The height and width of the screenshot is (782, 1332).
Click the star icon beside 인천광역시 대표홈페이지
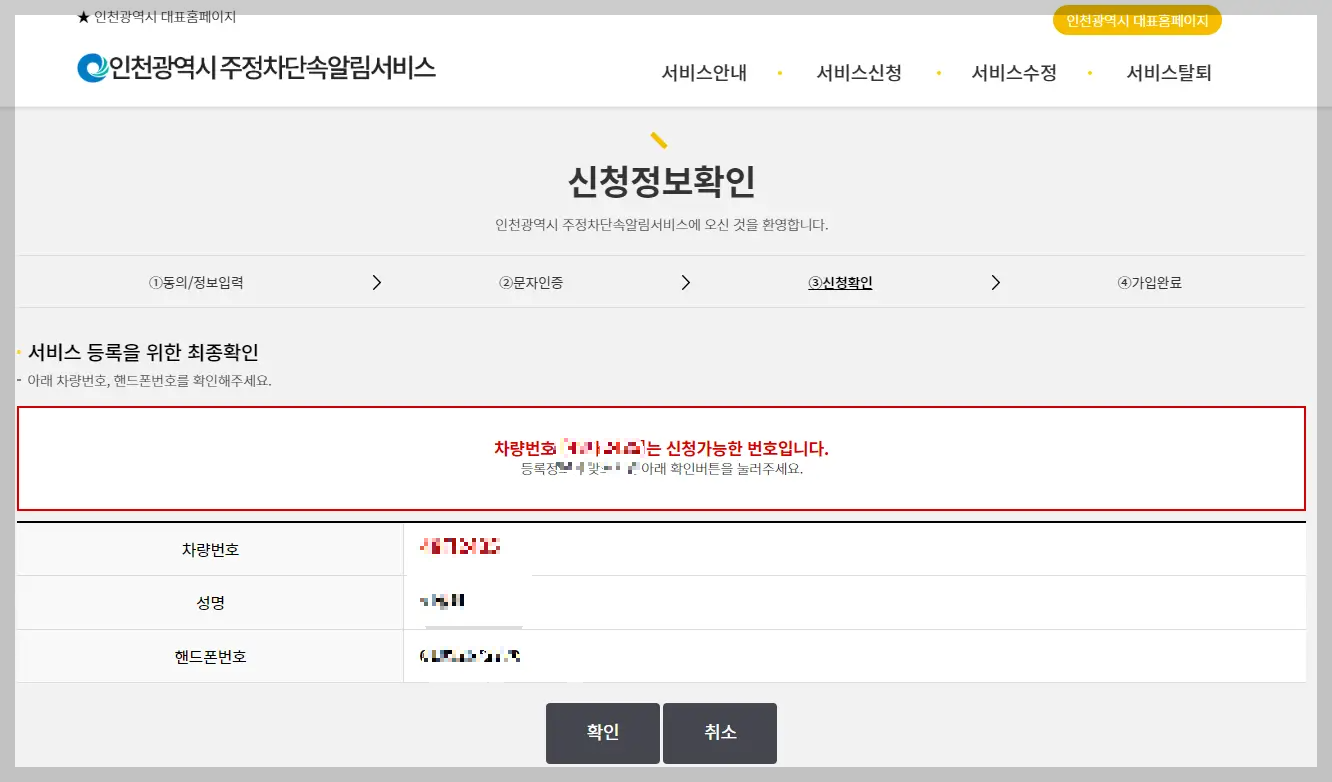(82, 14)
